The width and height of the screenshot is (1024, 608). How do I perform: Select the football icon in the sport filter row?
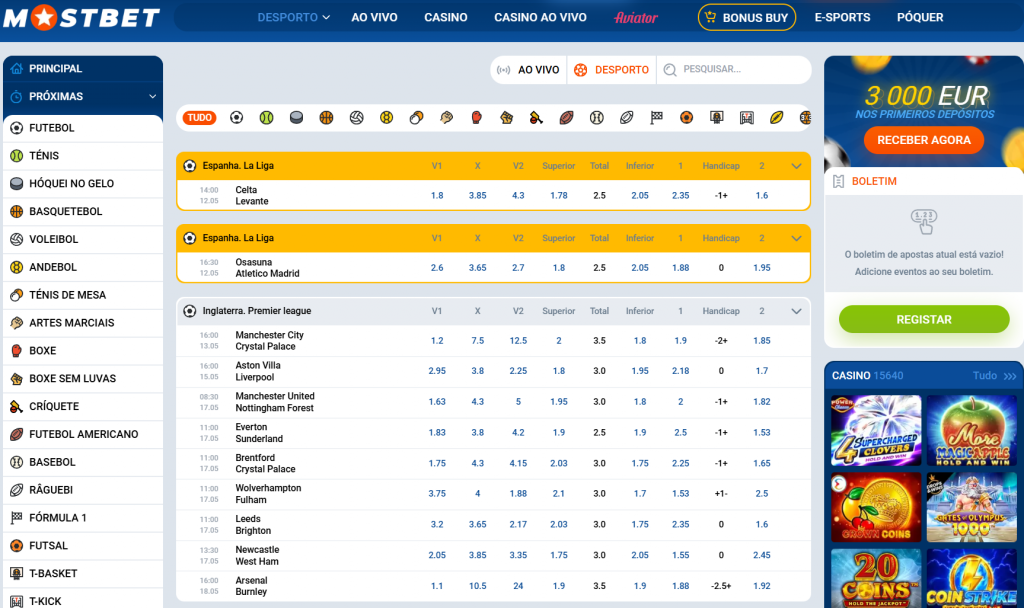click(x=236, y=118)
